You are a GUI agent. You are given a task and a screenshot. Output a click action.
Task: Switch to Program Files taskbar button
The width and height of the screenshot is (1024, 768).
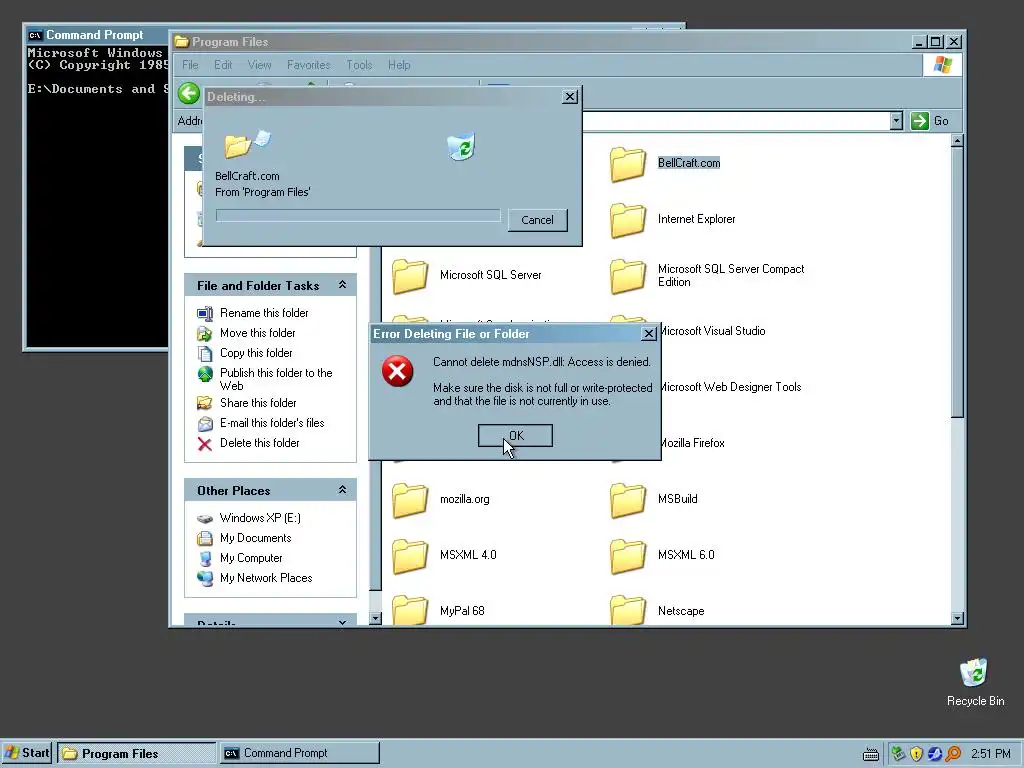point(136,753)
